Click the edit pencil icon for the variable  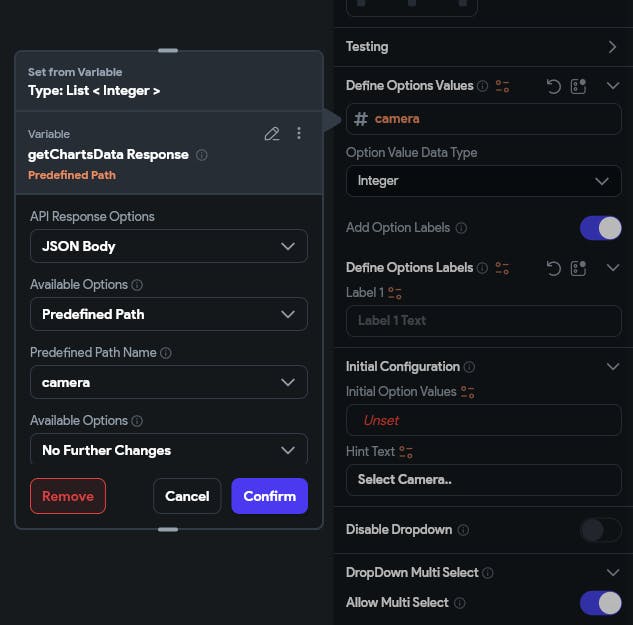click(271, 133)
